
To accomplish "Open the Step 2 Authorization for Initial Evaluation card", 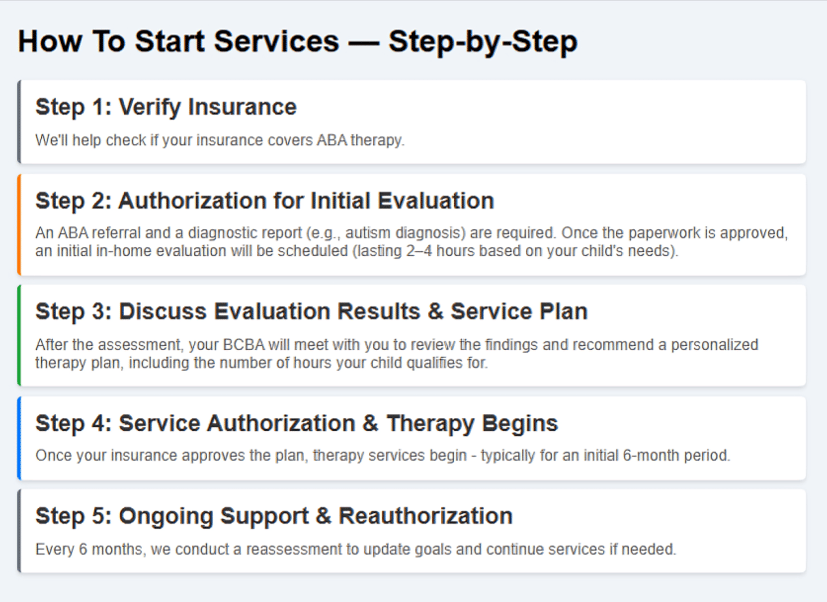I will click(411, 225).
